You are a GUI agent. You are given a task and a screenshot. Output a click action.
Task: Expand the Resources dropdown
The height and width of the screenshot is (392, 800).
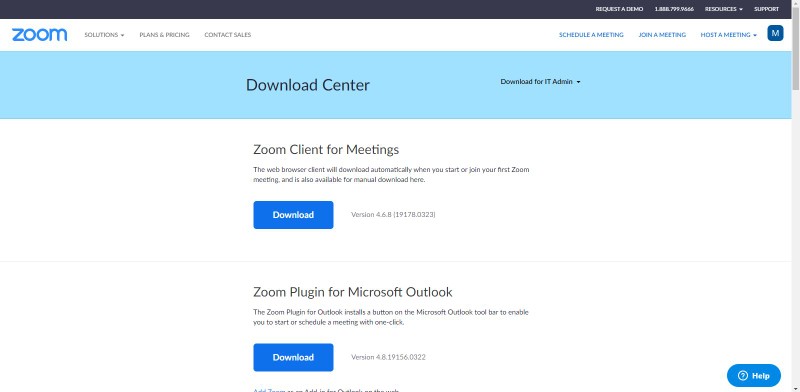tap(723, 9)
